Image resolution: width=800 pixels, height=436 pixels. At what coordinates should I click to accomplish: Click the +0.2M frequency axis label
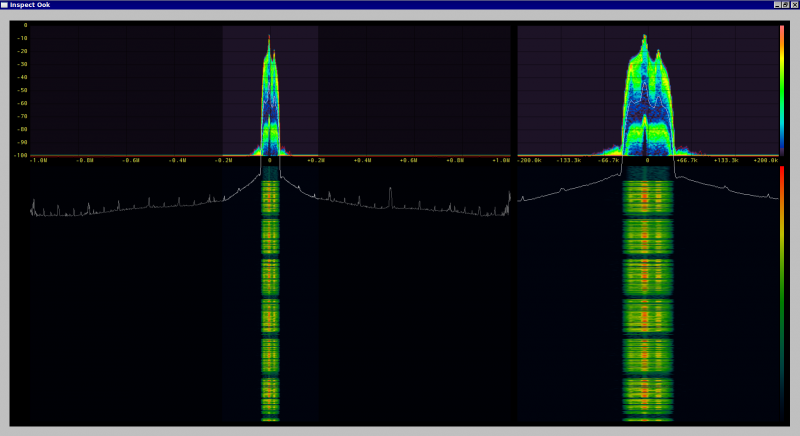coord(316,160)
